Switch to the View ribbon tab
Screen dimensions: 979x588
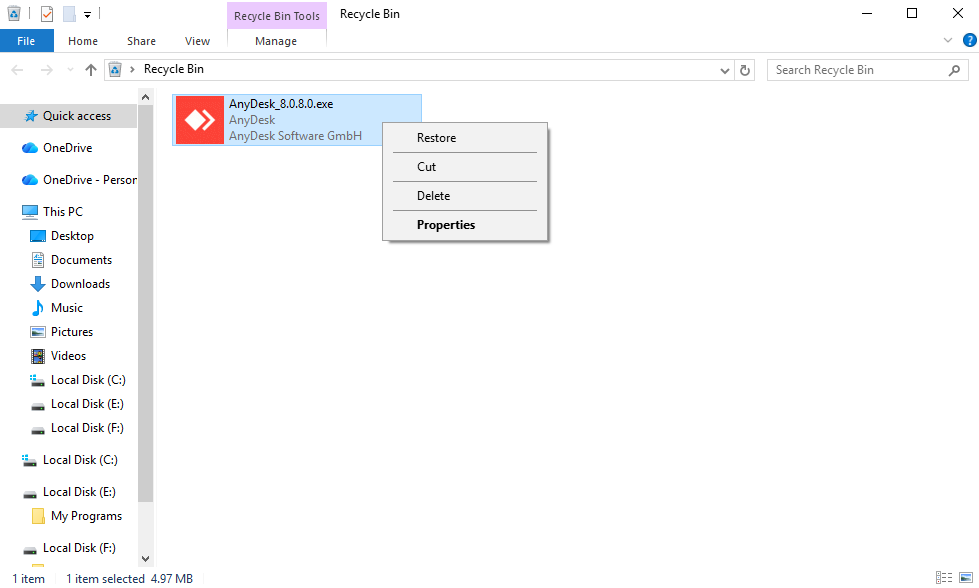pos(197,41)
